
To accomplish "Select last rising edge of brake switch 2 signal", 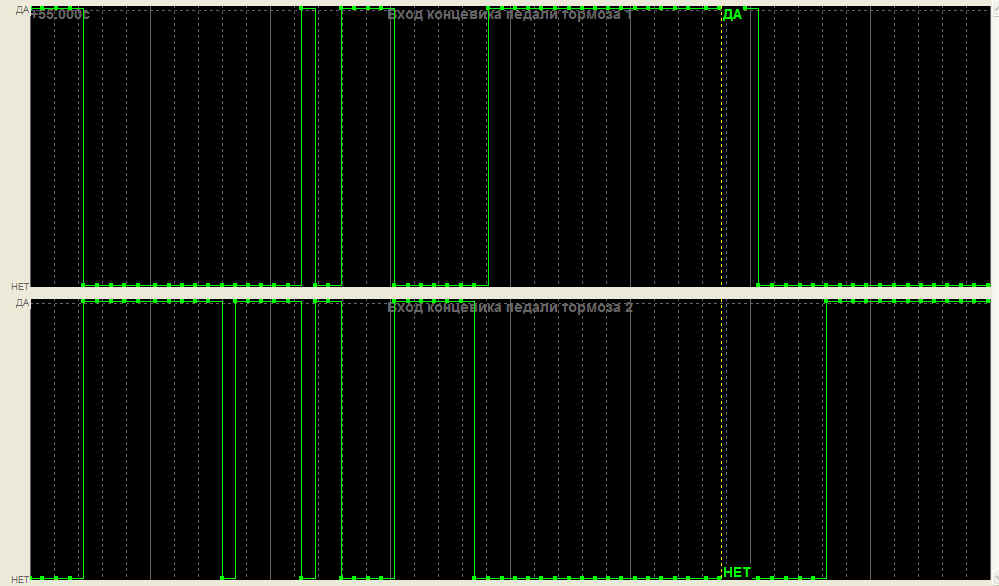I will [x=826, y=440].
